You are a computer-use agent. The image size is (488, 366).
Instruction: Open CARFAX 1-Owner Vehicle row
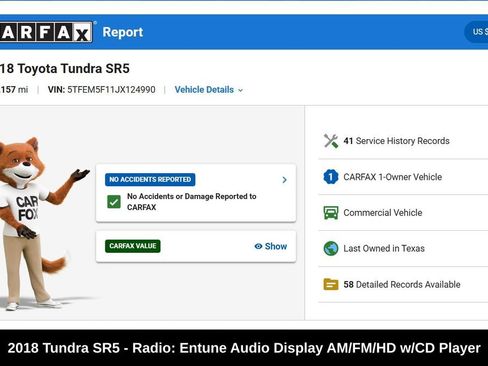pyautogui.click(x=403, y=177)
